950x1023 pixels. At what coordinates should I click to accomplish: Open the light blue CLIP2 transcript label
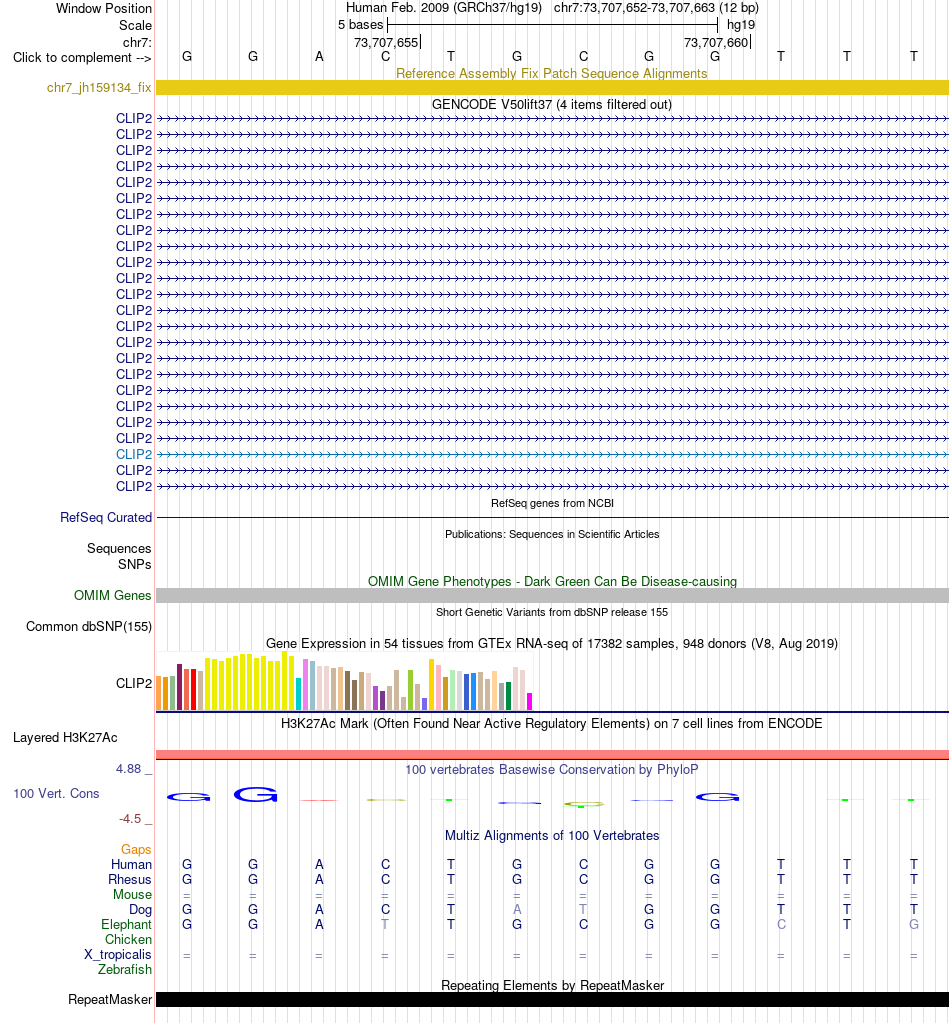[134, 454]
